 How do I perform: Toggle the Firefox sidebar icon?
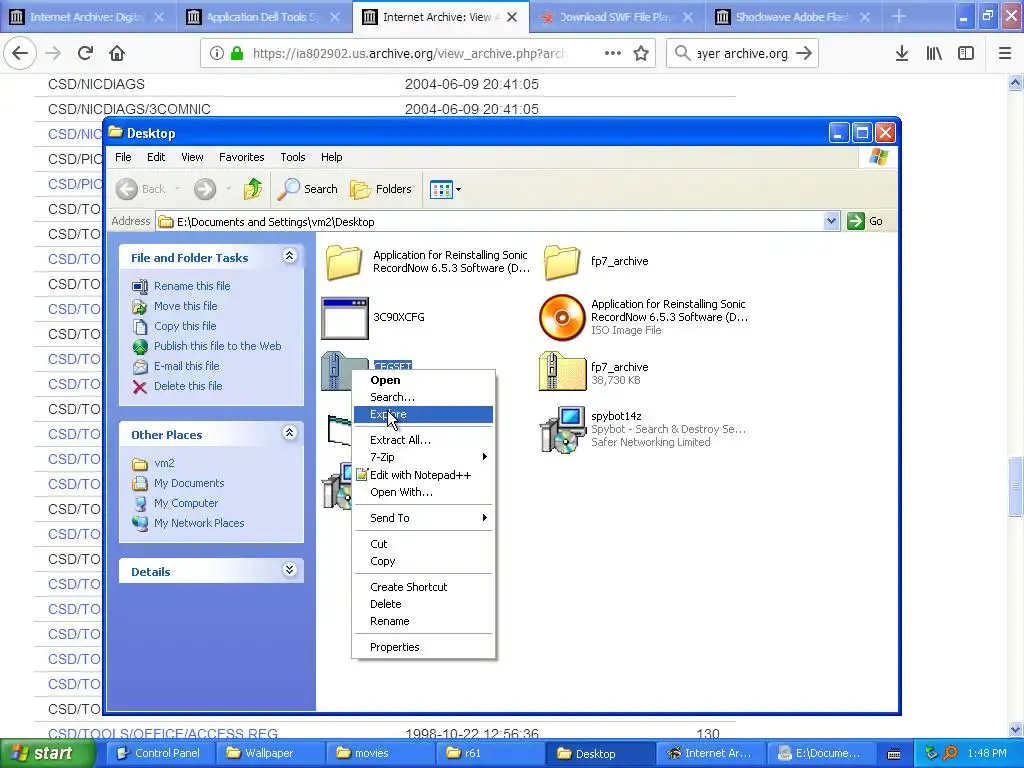tap(966, 54)
